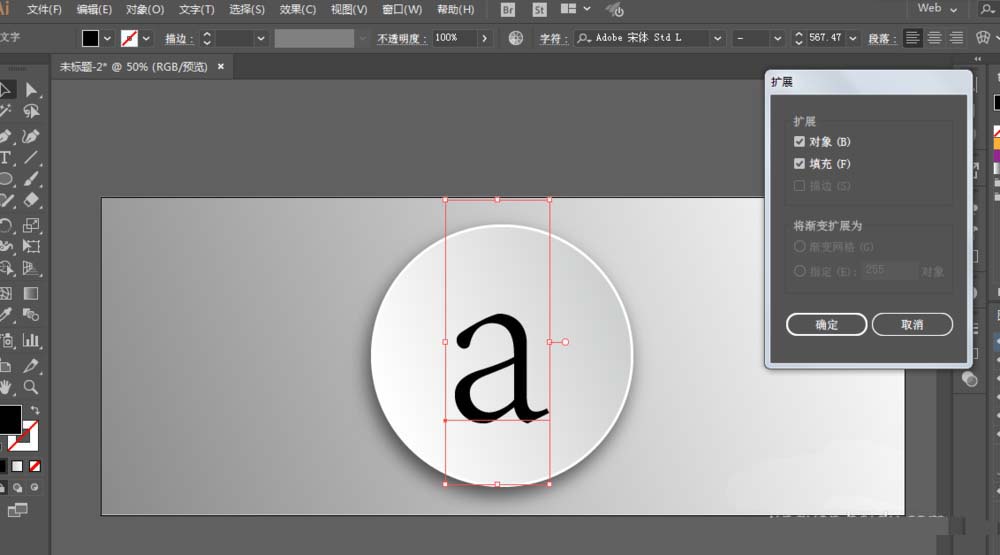1000x555 pixels.
Task: Click the change screen mode icon
Action: click(x=17, y=510)
